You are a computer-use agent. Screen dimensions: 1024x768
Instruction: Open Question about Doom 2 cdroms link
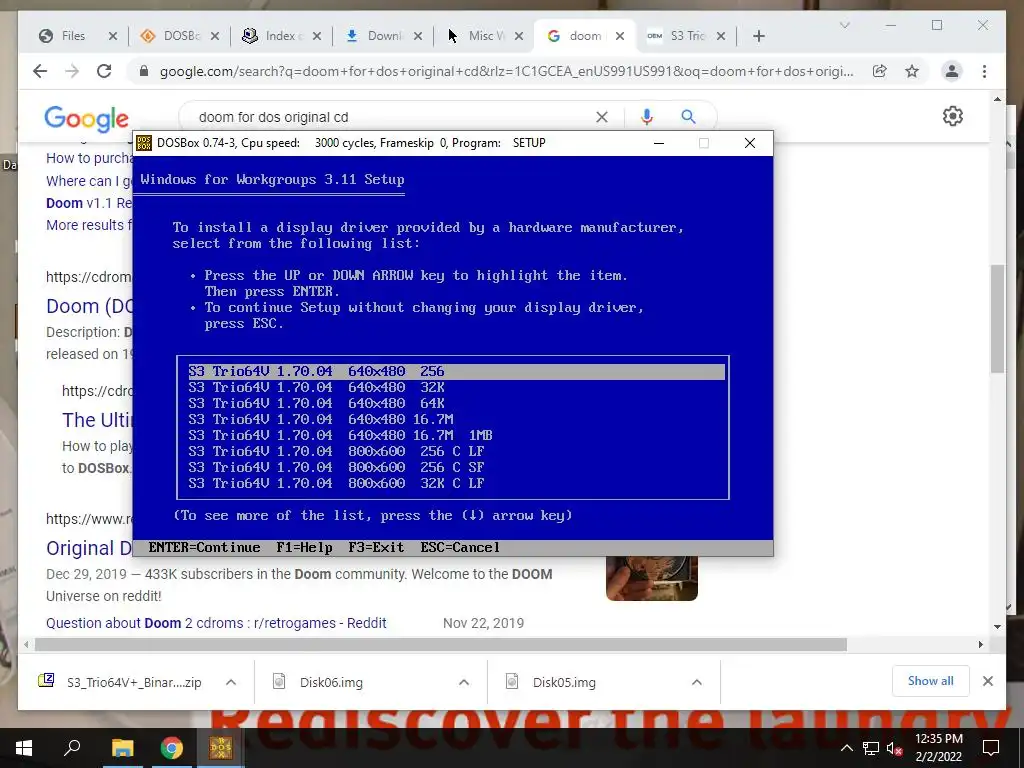point(216,623)
